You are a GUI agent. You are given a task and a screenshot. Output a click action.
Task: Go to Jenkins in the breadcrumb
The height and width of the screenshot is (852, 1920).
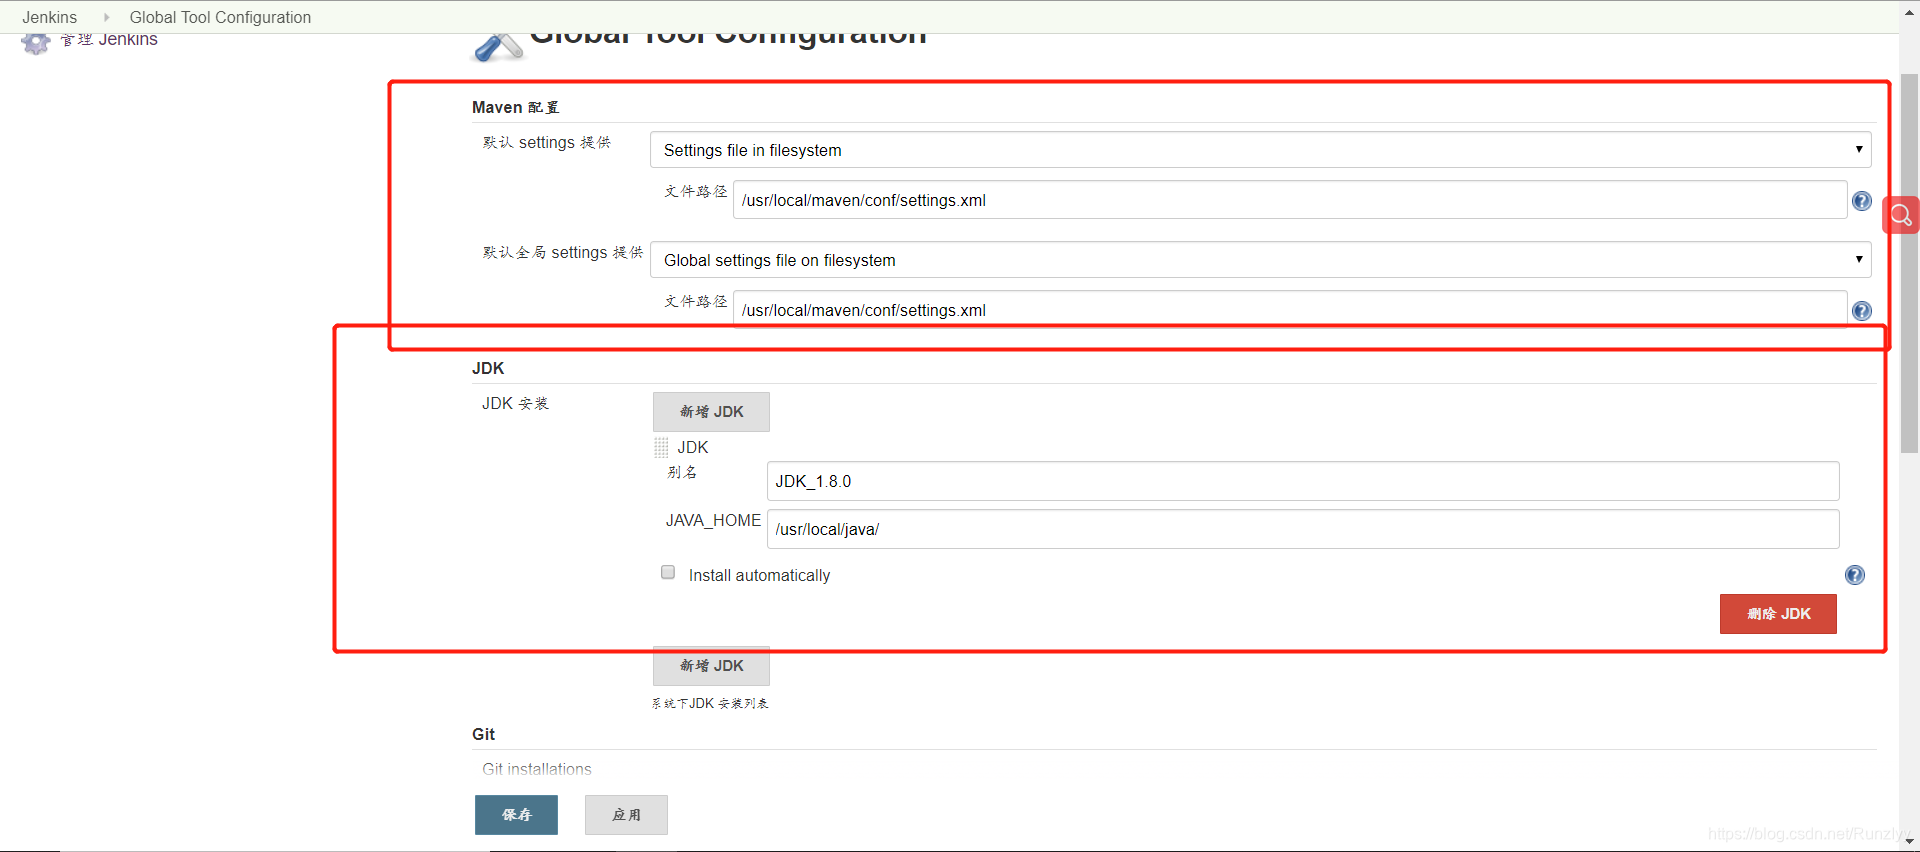[x=50, y=17]
